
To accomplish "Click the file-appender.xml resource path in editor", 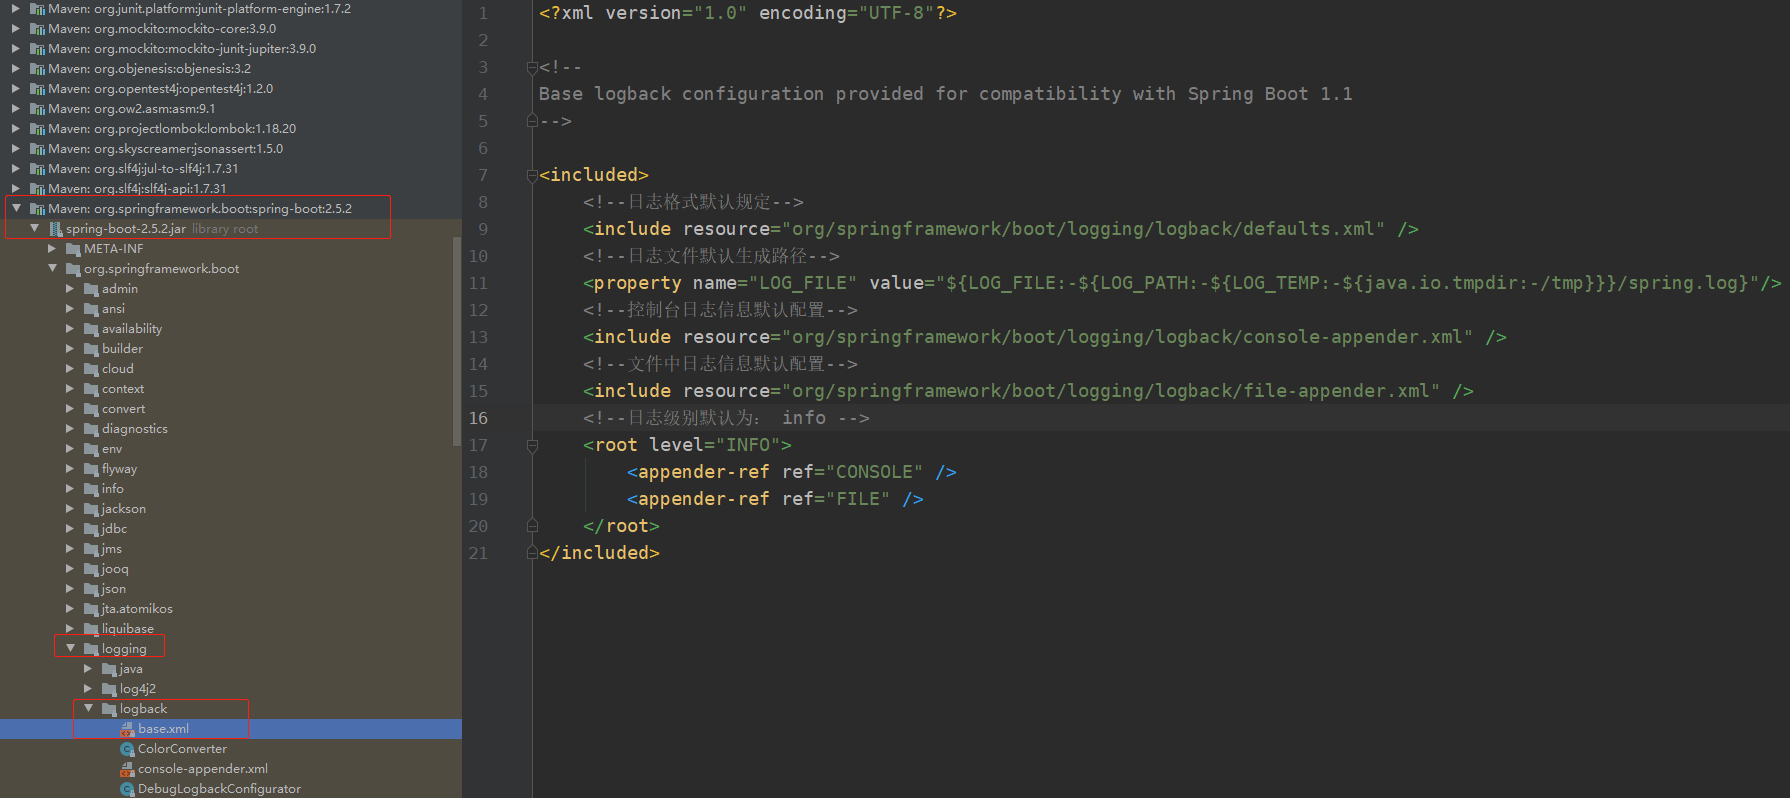I will point(1111,391).
